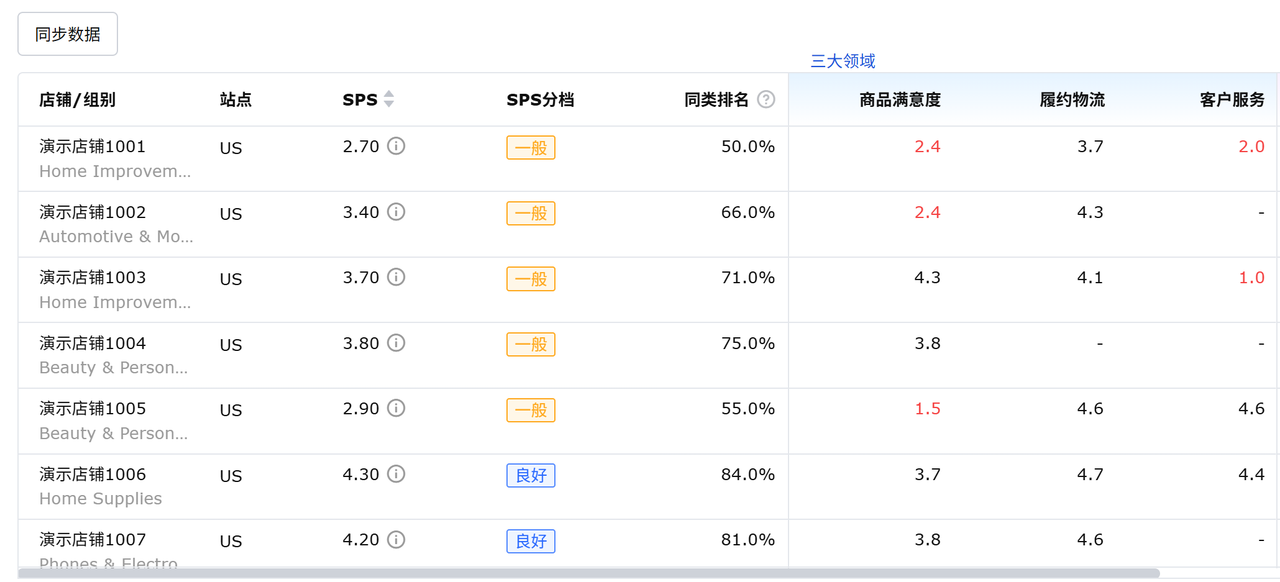
Task: Select the 良好 tag for 演示店铺1007
Action: click(531, 541)
